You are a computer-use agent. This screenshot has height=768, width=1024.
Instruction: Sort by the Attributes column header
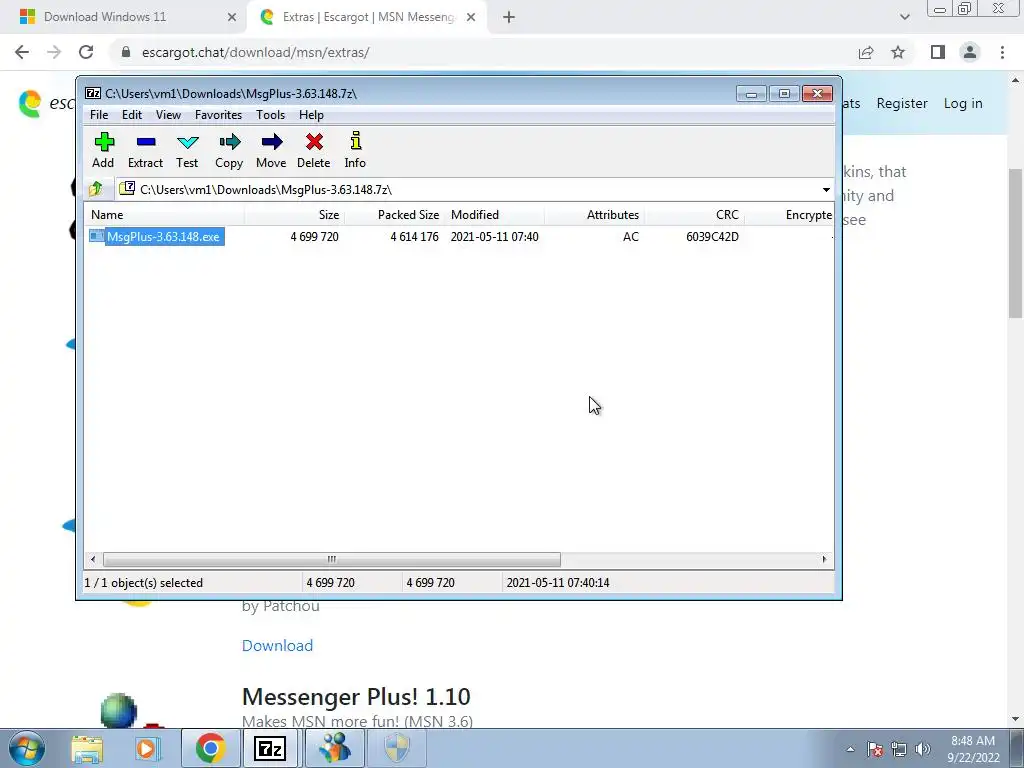click(x=594, y=215)
